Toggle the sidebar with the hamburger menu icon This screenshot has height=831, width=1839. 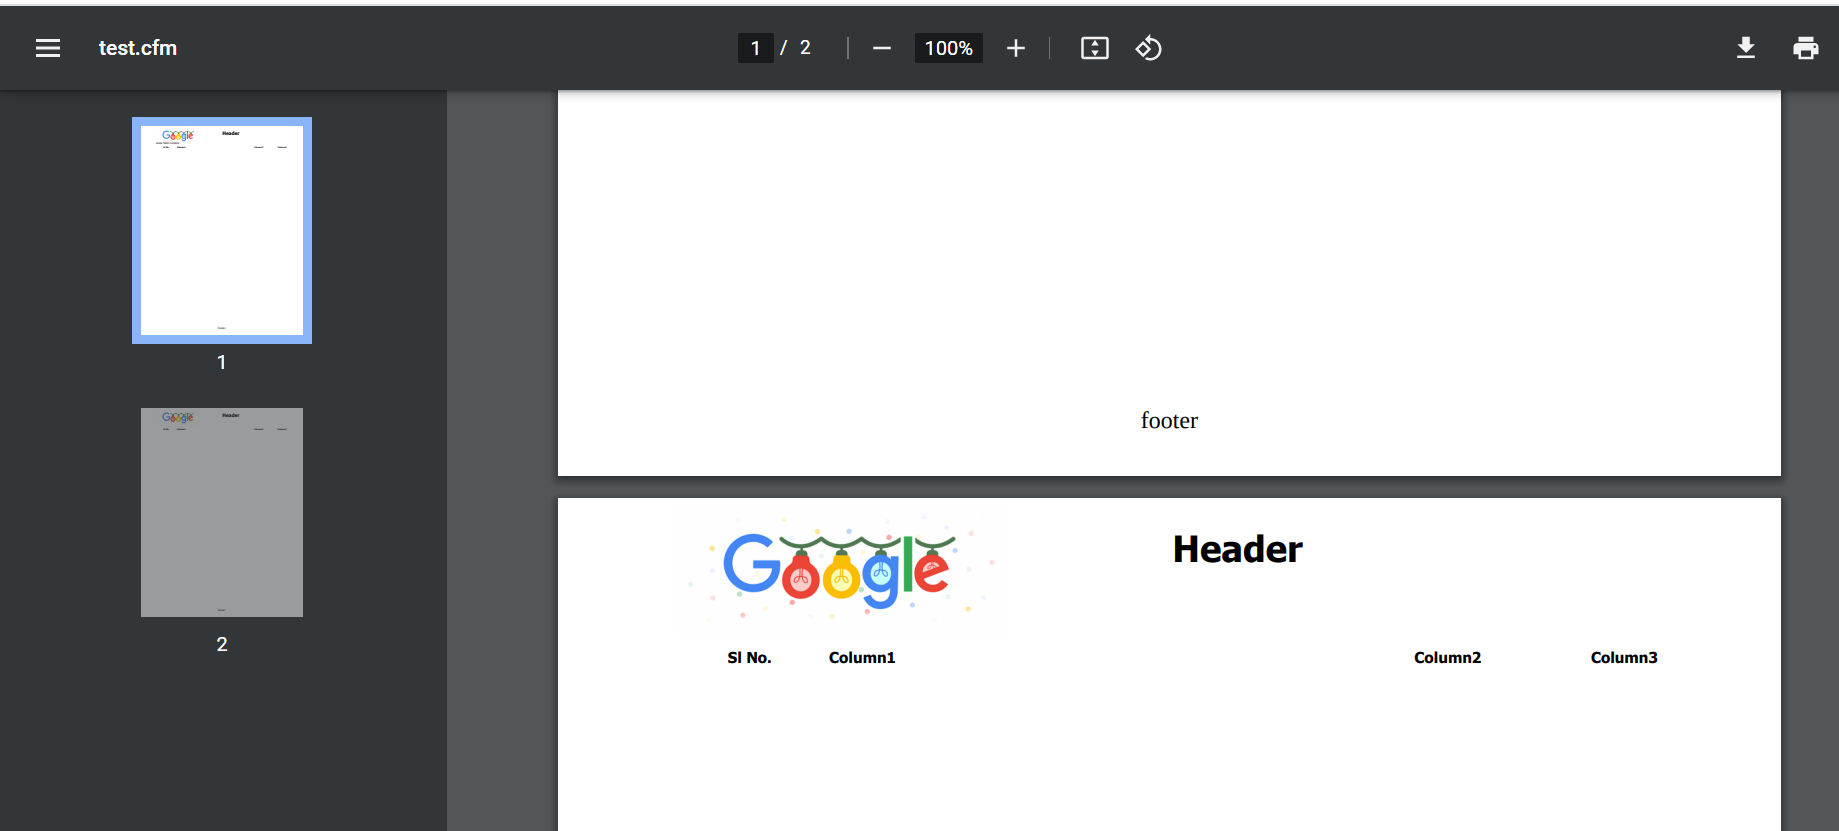(x=48, y=48)
